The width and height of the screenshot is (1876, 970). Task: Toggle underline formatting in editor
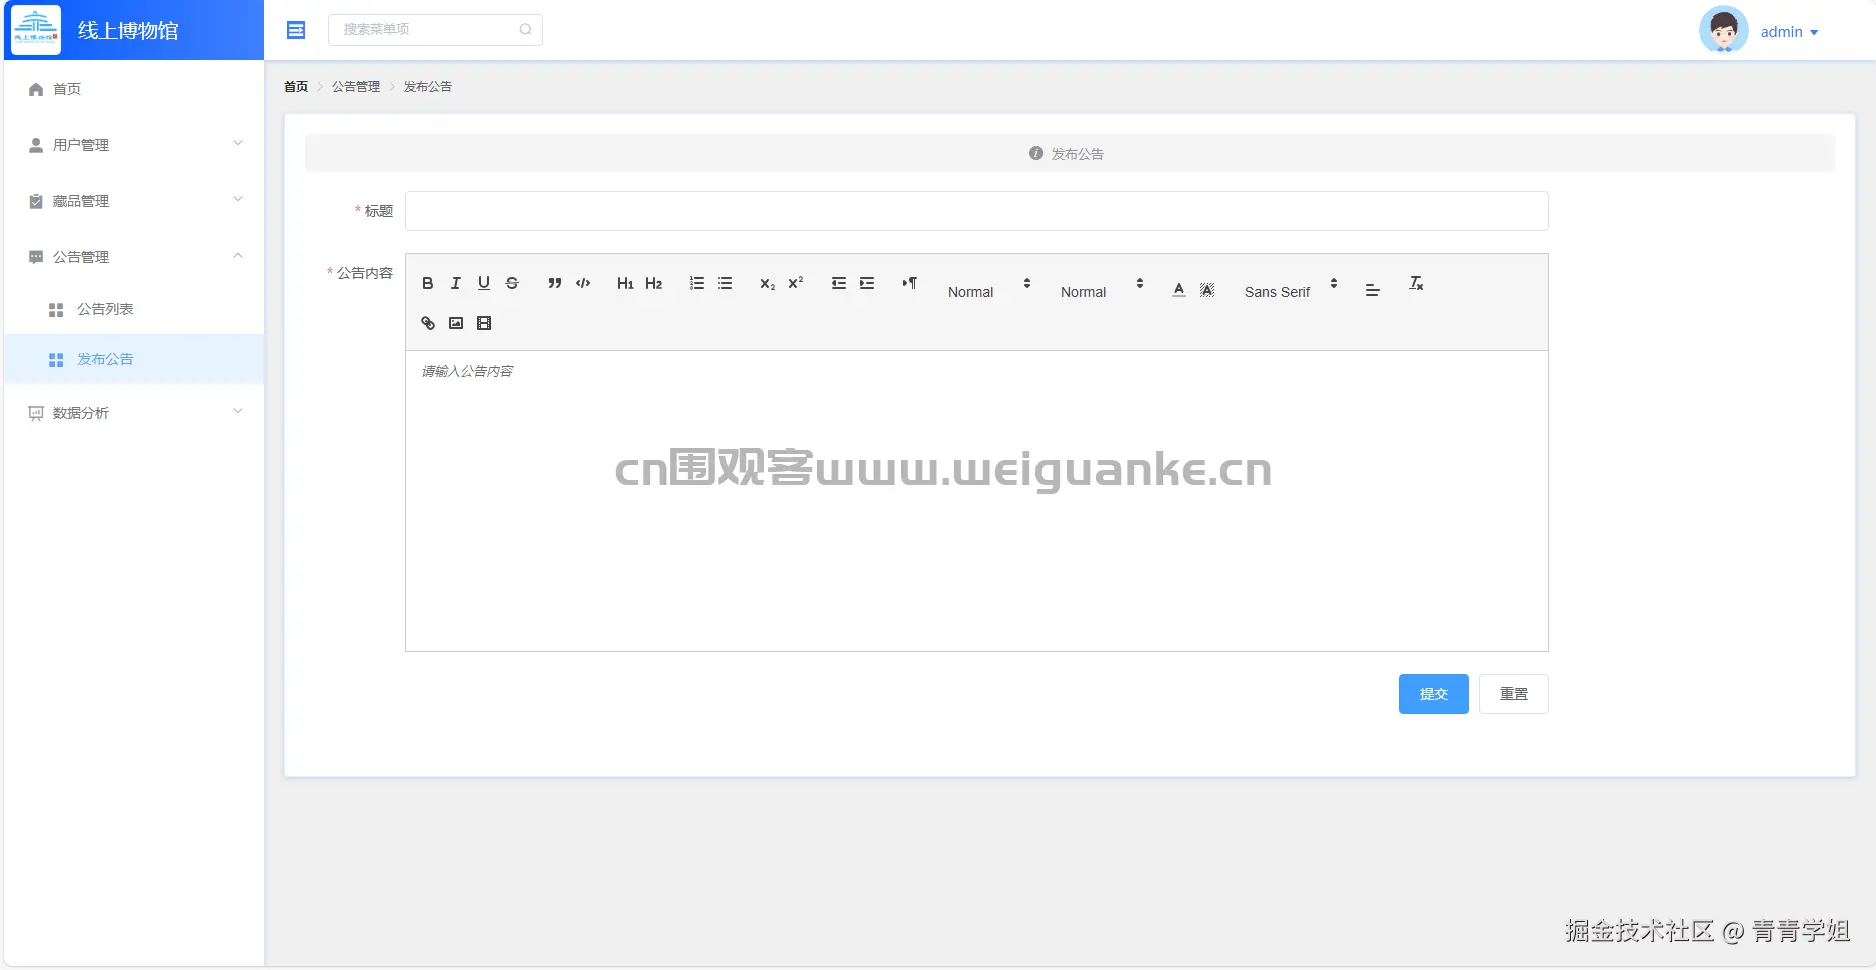coord(484,283)
